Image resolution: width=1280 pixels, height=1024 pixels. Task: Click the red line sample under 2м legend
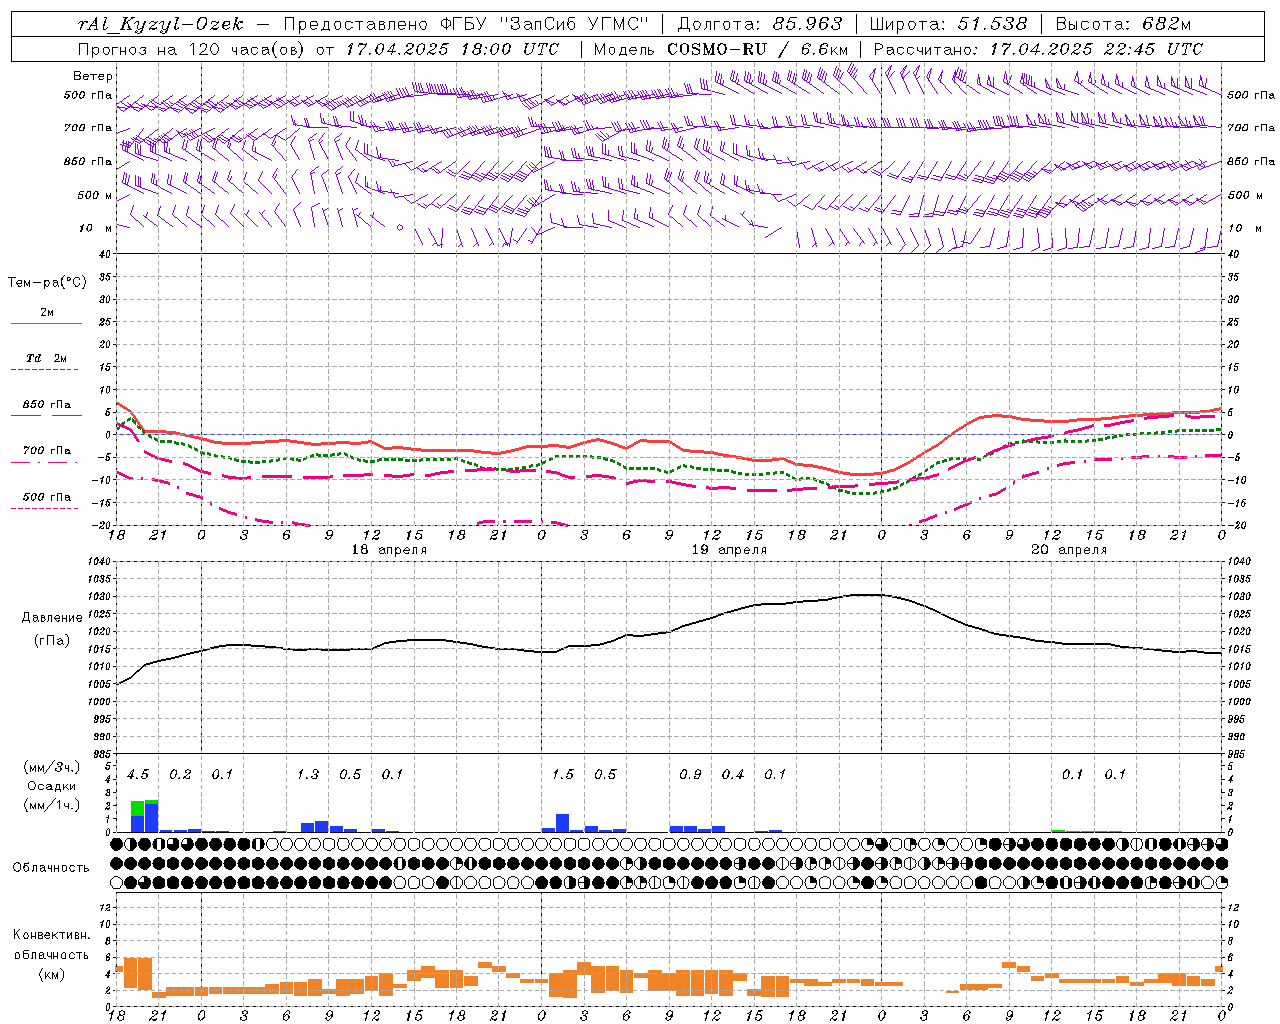[47, 324]
